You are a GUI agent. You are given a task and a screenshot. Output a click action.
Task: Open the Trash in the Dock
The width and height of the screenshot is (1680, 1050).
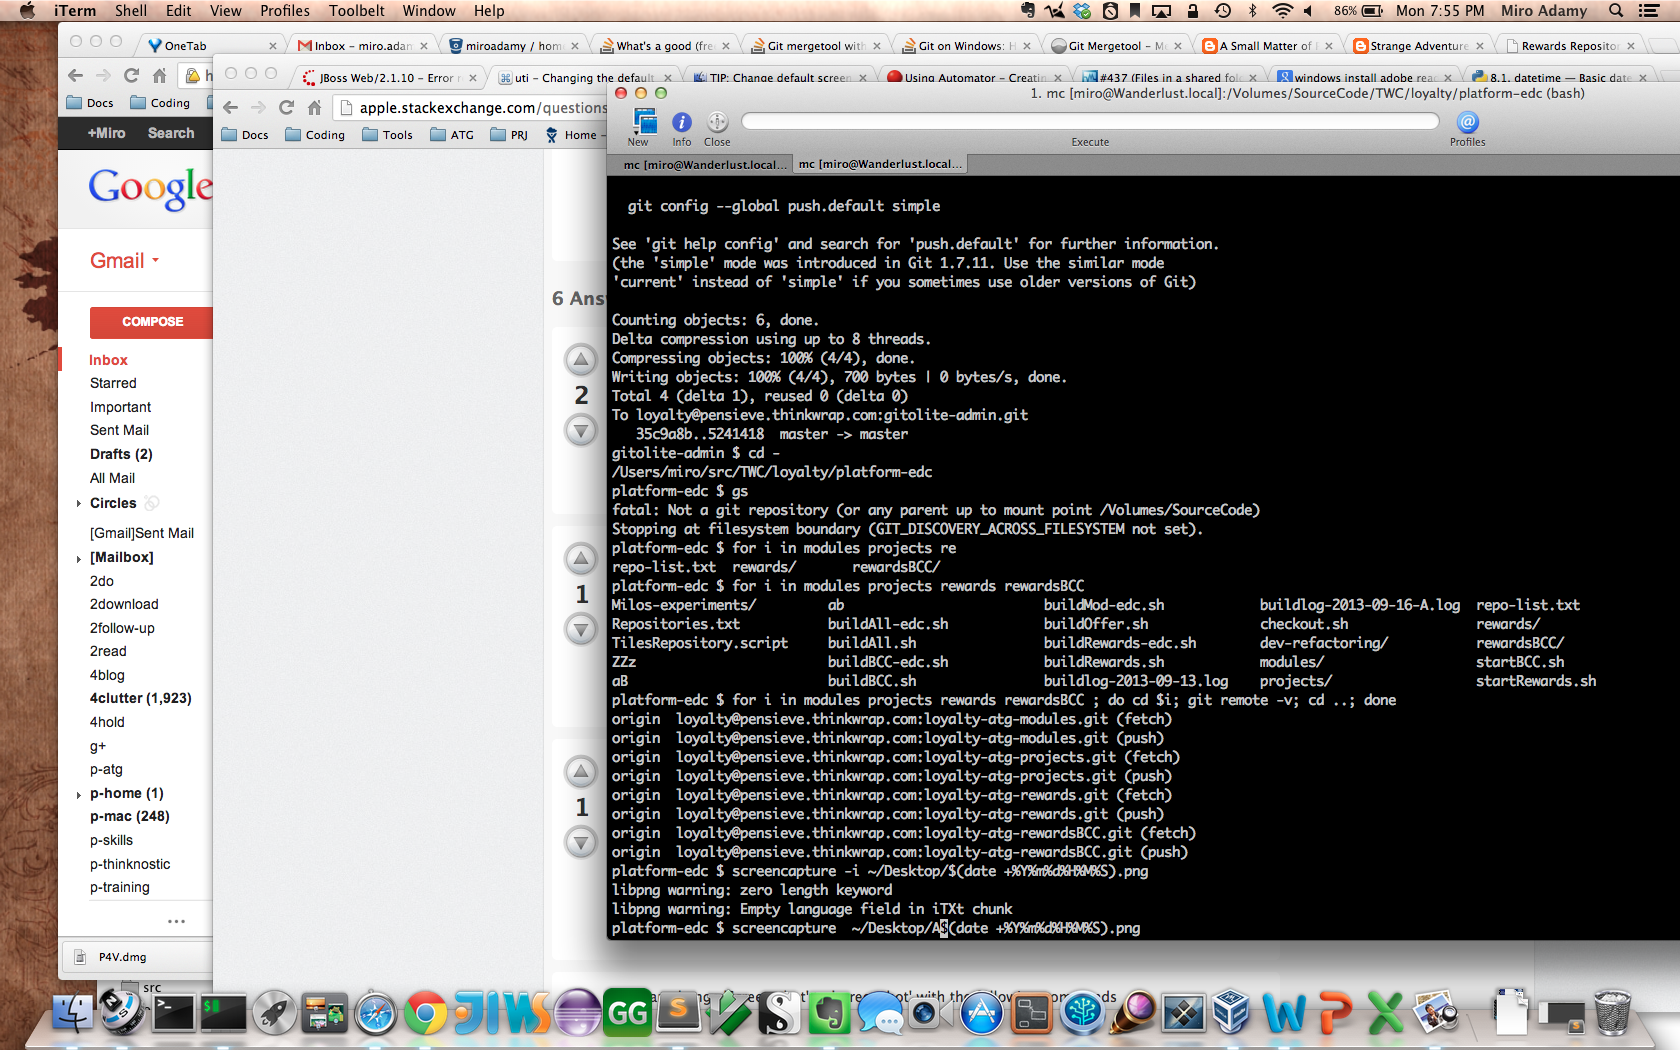[1612, 1012]
